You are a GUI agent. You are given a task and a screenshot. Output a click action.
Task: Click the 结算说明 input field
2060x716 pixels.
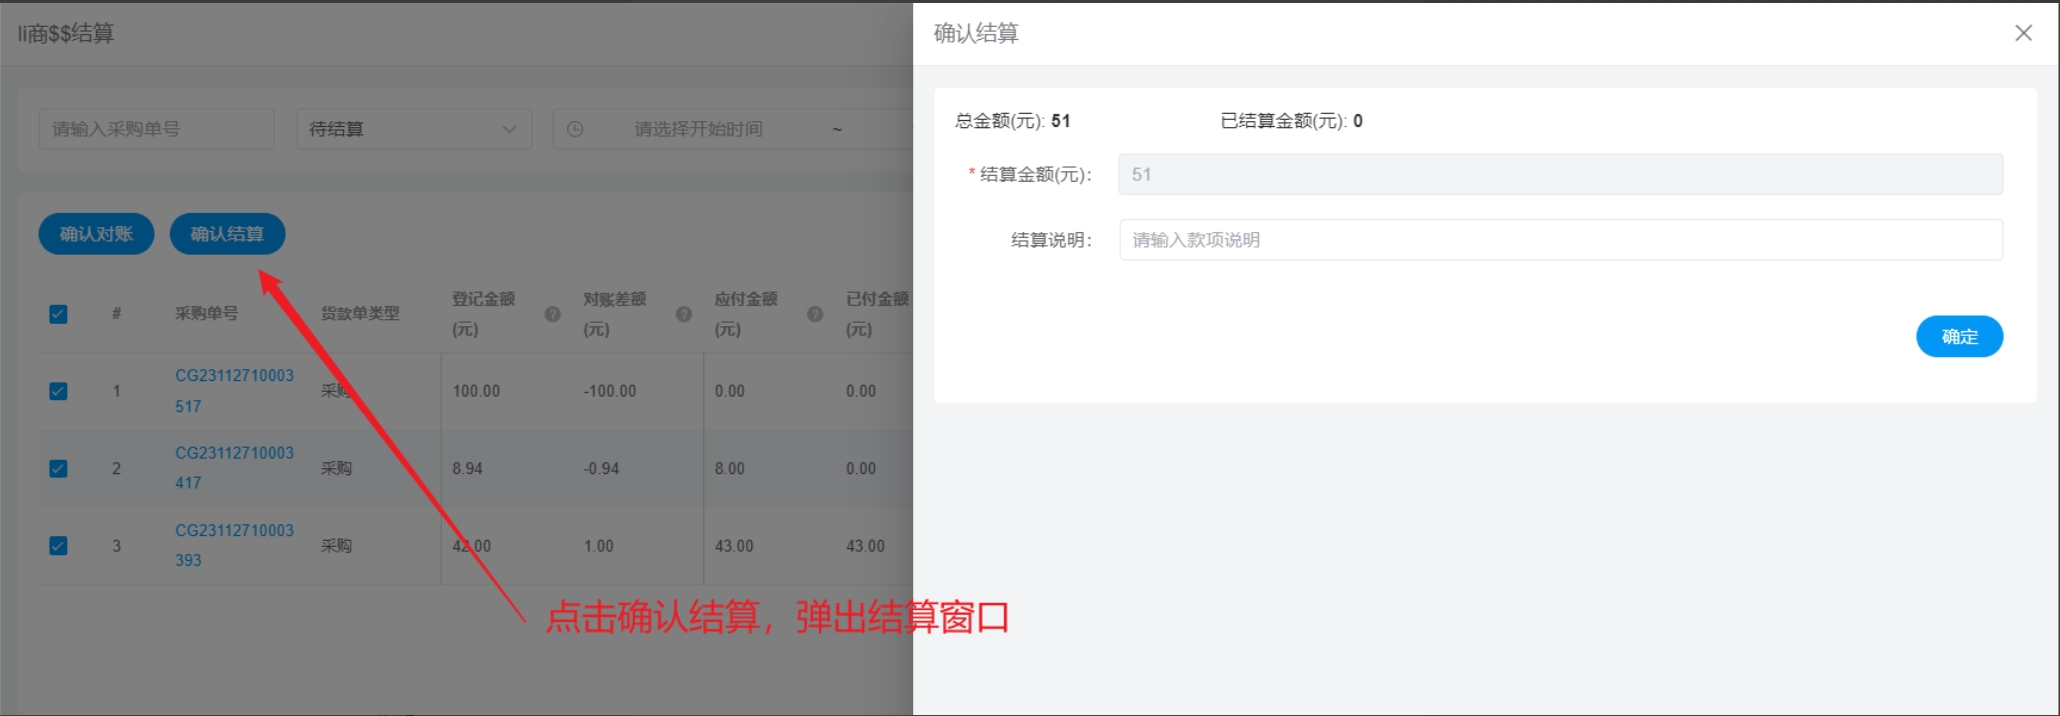[1560, 240]
